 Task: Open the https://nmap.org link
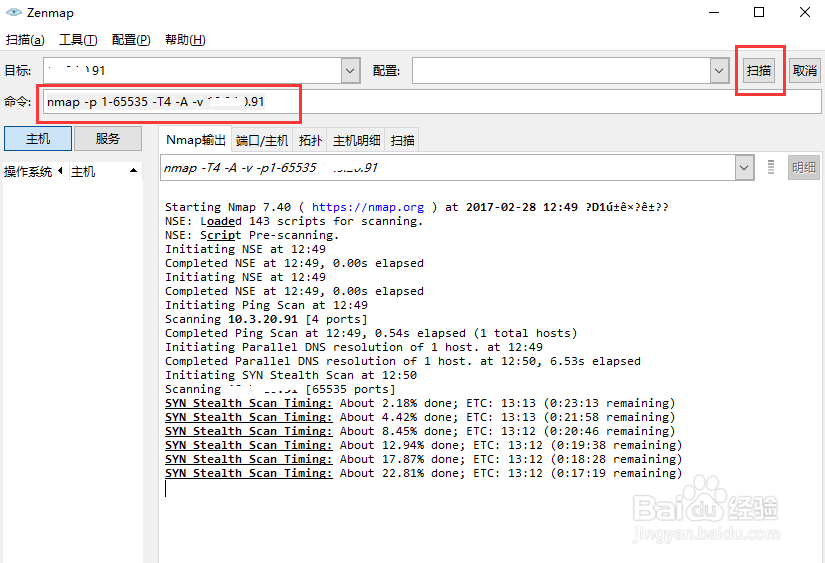[x=368, y=207]
